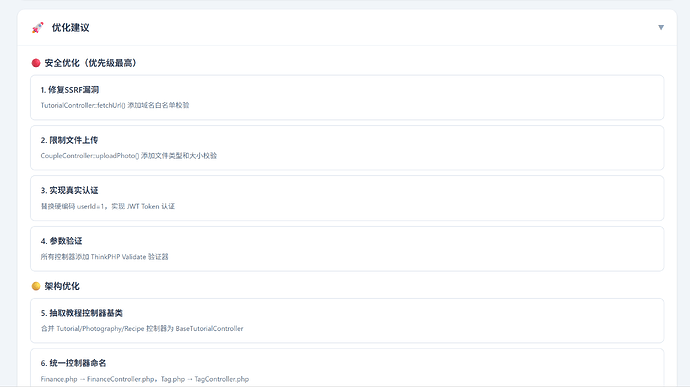The image size is (690, 387).
Task: Click the red circle beside 安全优化
Action: pos(36,63)
